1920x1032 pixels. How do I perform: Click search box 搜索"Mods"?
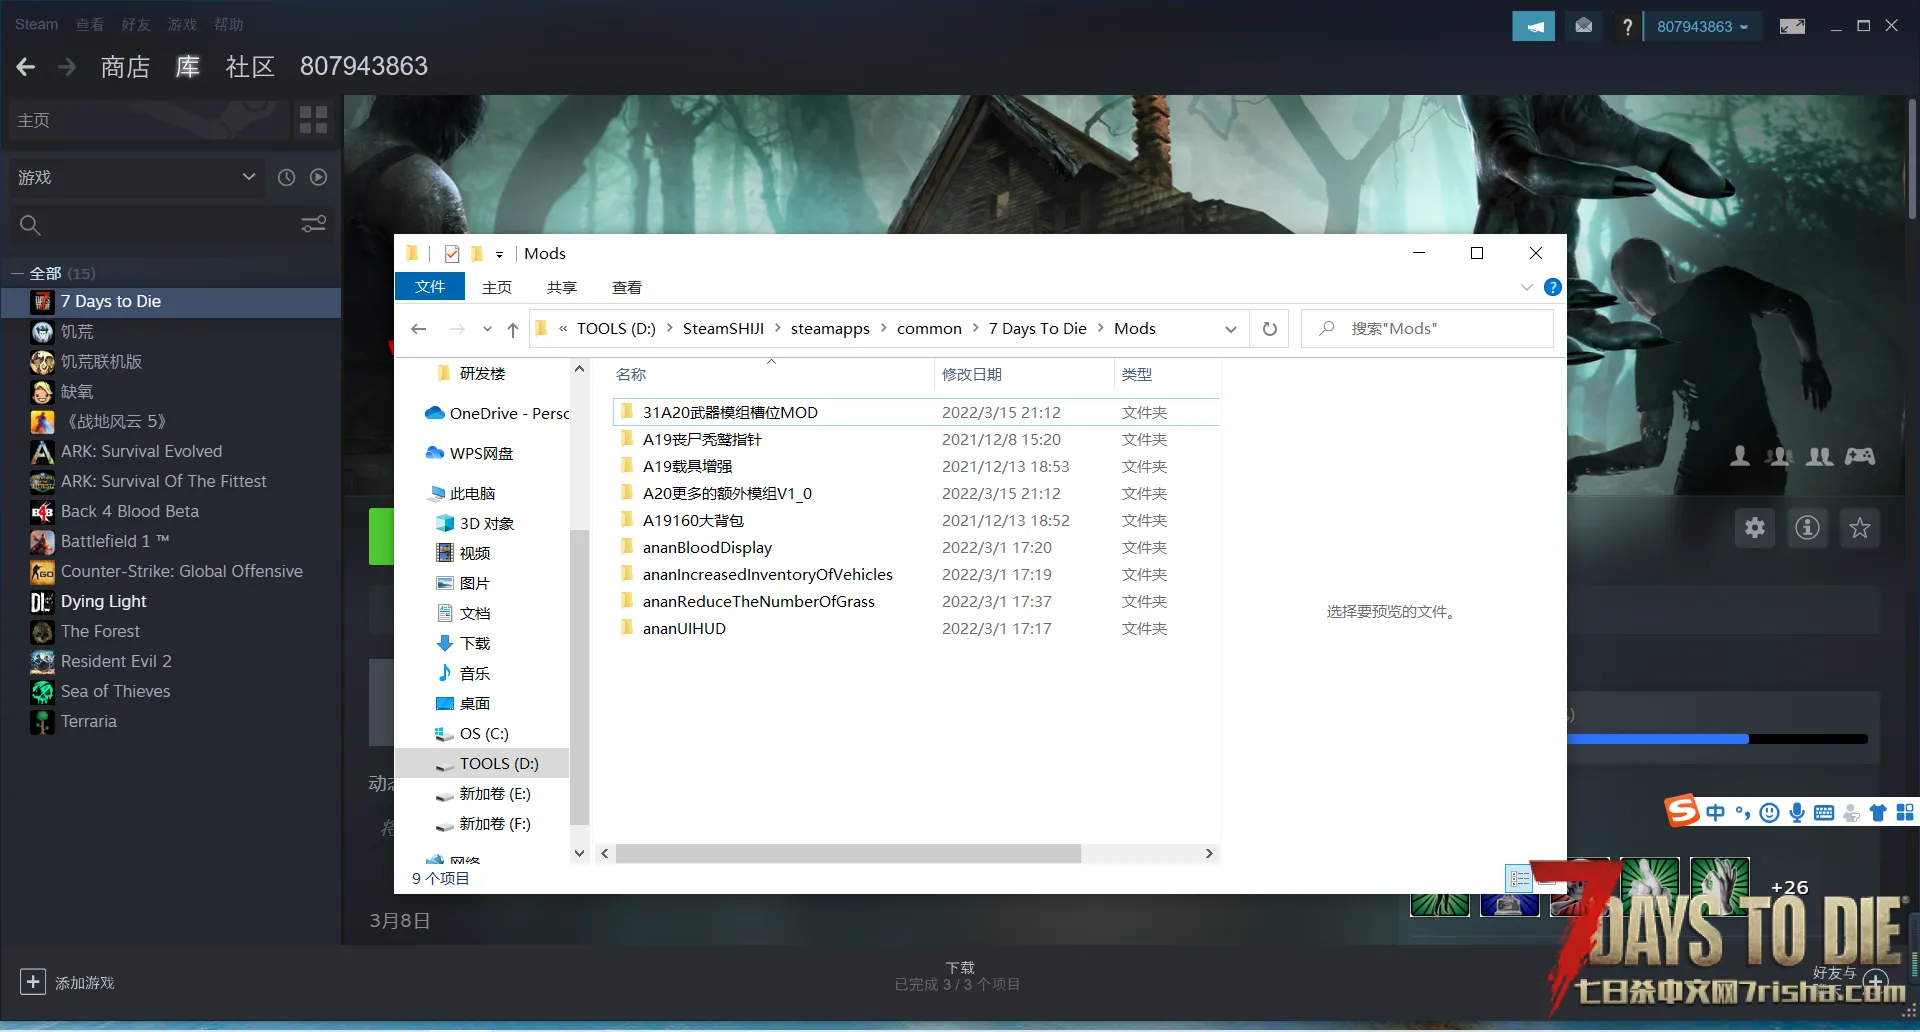pyautogui.click(x=1427, y=329)
